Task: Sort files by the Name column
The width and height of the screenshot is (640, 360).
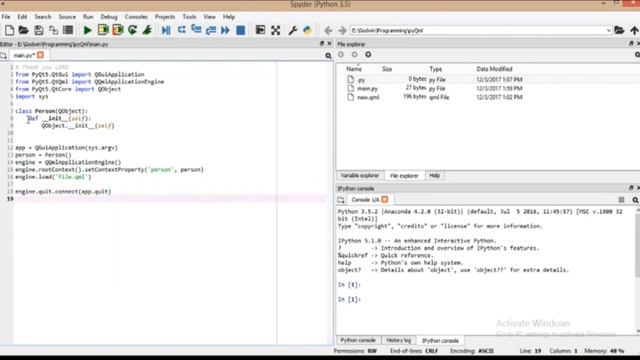Action: (x=354, y=69)
